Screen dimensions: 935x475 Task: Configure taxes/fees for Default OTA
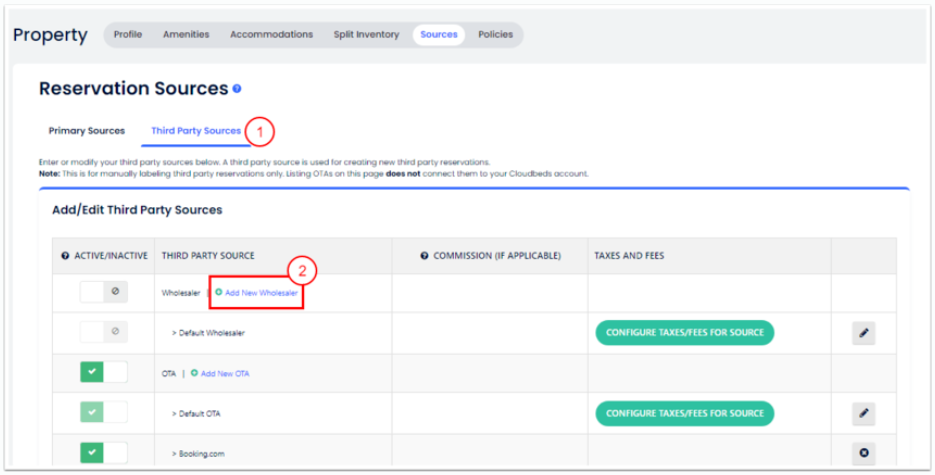(685, 413)
